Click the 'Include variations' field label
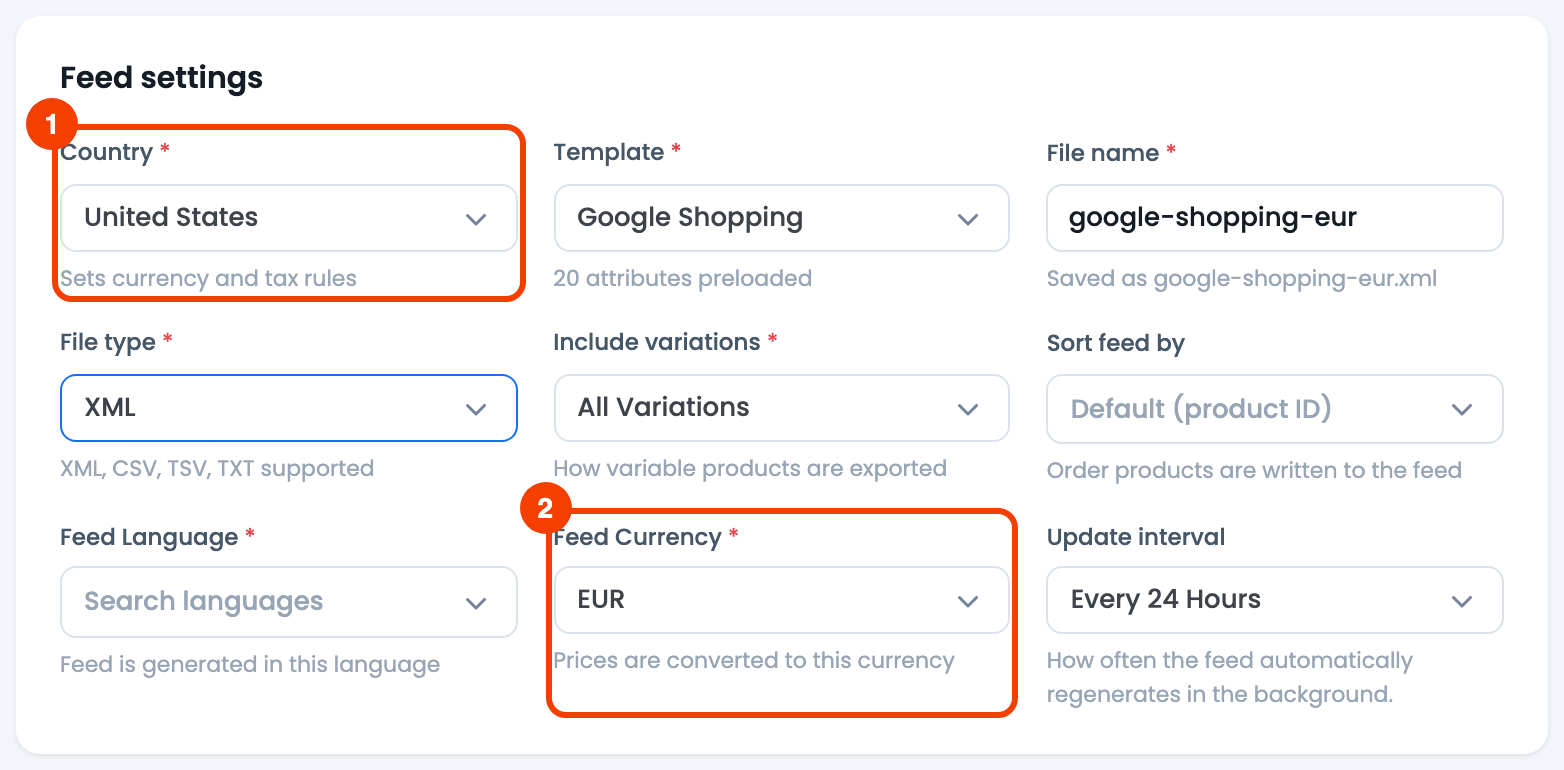 click(x=657, y=342)
